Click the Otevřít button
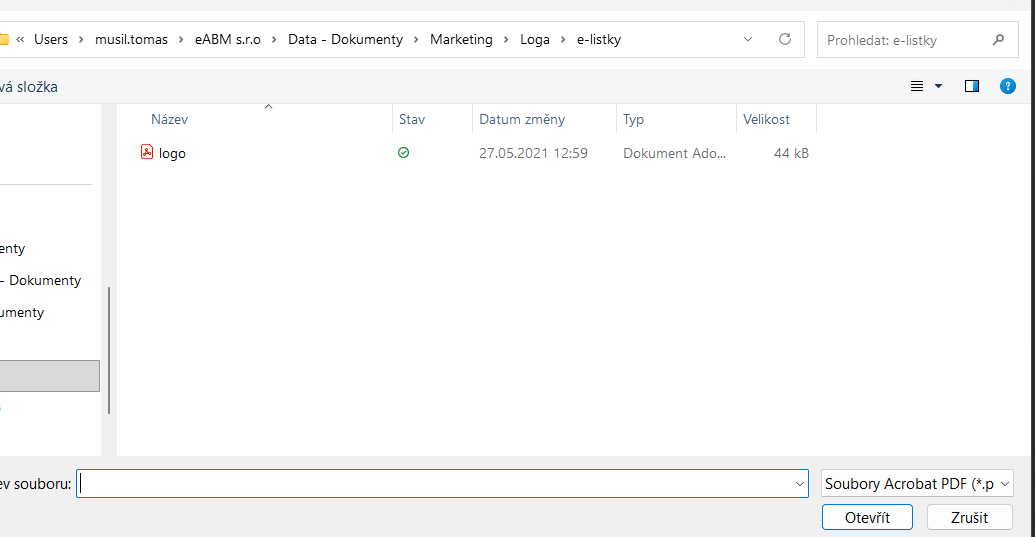The height and width of the screenshot is (537, 1035). [x=867, y=517]
